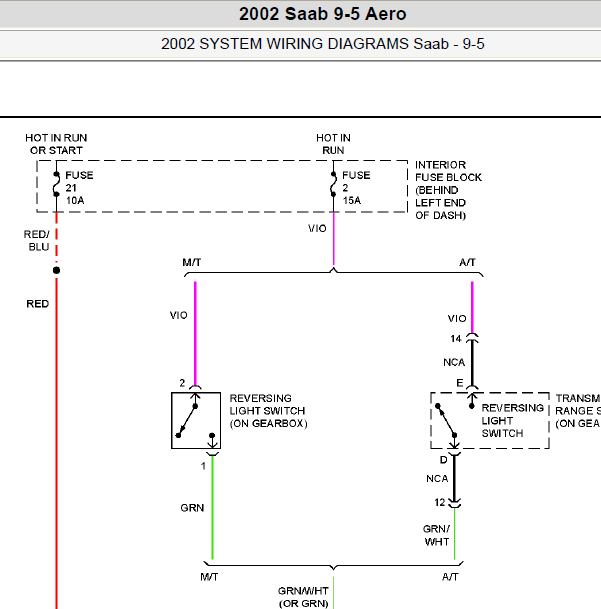Screen dimensions: 601x609
Task: Click the "M/T" label at the upper bracket
Action: (x=192, y=263)
